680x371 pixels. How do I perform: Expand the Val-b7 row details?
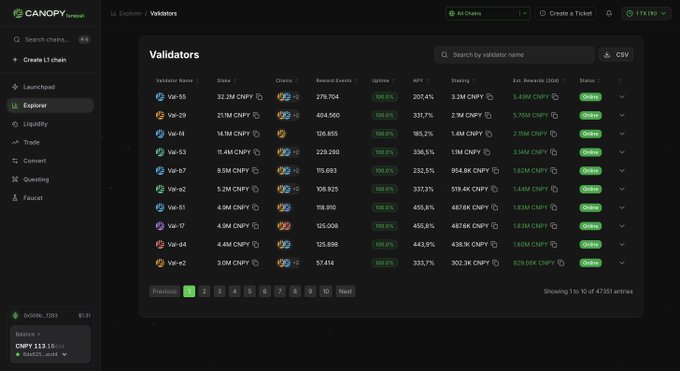tap(622, 171)
